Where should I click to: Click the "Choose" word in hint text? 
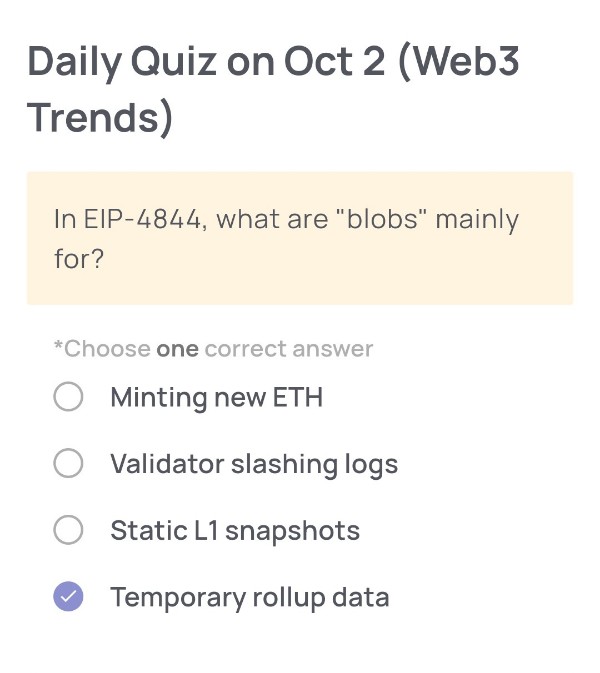107,349
